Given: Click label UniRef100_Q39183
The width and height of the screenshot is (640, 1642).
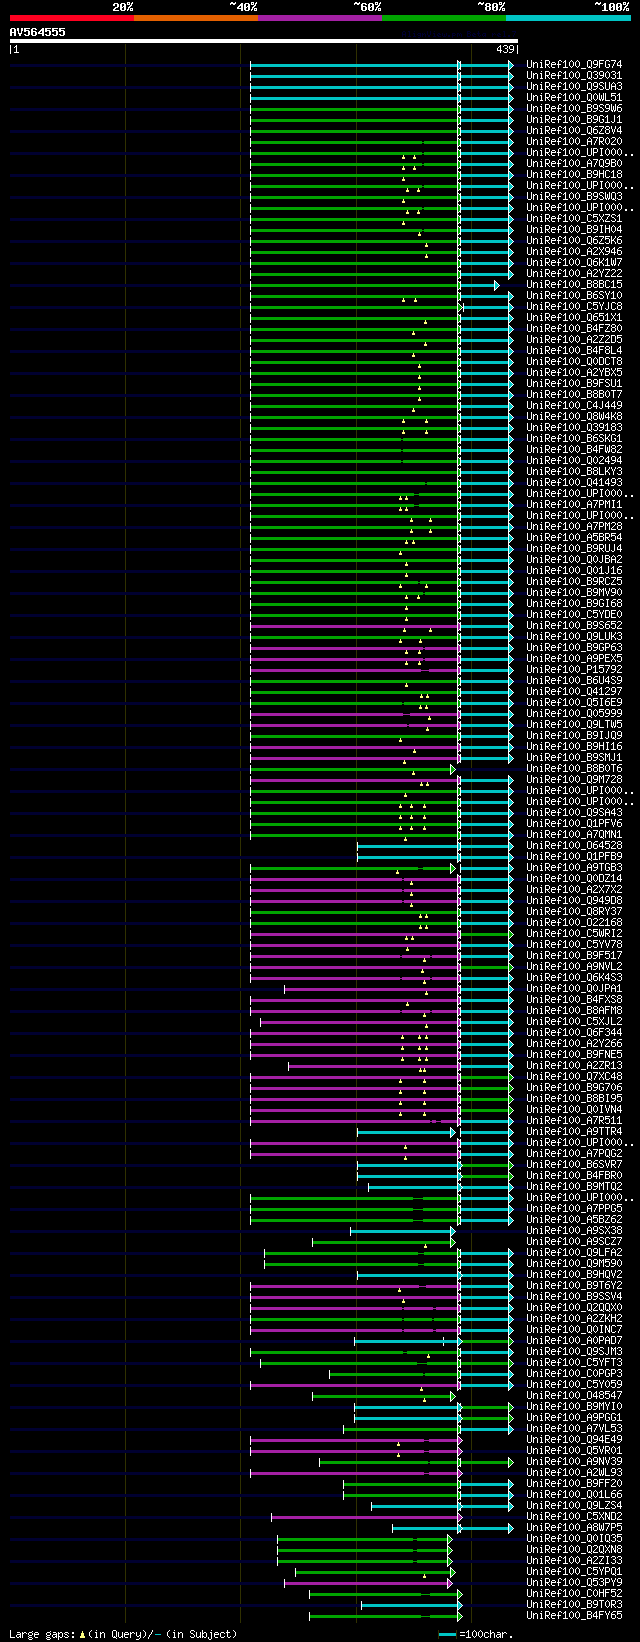Looking at the screenshot, I should point(574,428).
